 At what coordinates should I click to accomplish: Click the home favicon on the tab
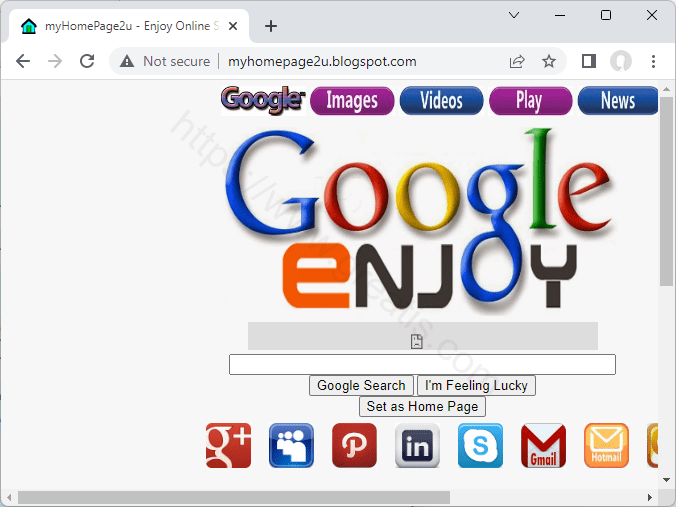[x=29, y=26]
